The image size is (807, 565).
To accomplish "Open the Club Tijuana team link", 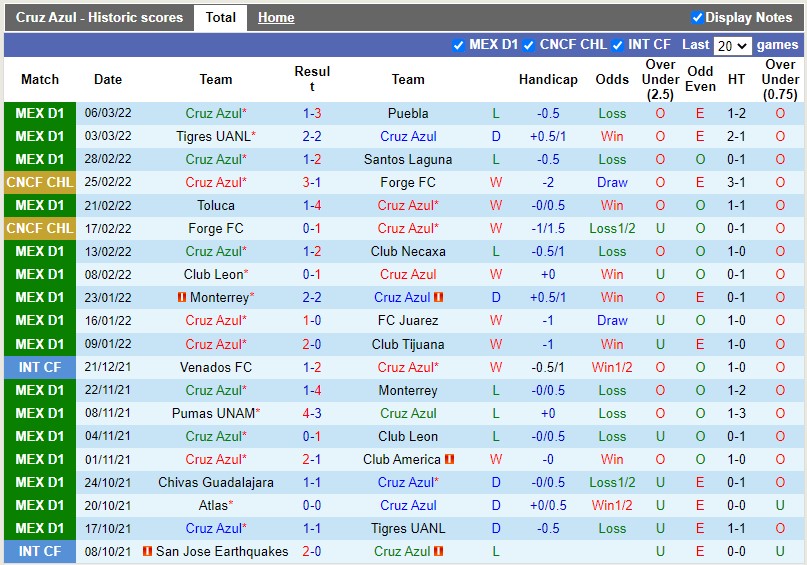I will pos(408,344).
